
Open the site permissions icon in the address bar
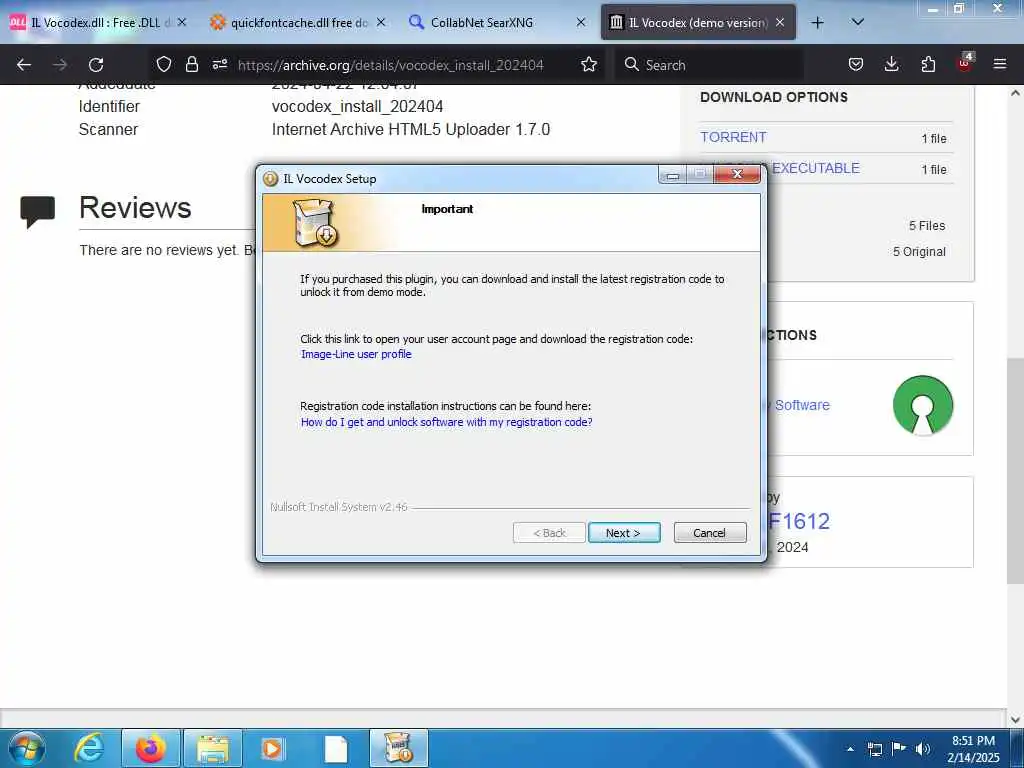[220, 64]
